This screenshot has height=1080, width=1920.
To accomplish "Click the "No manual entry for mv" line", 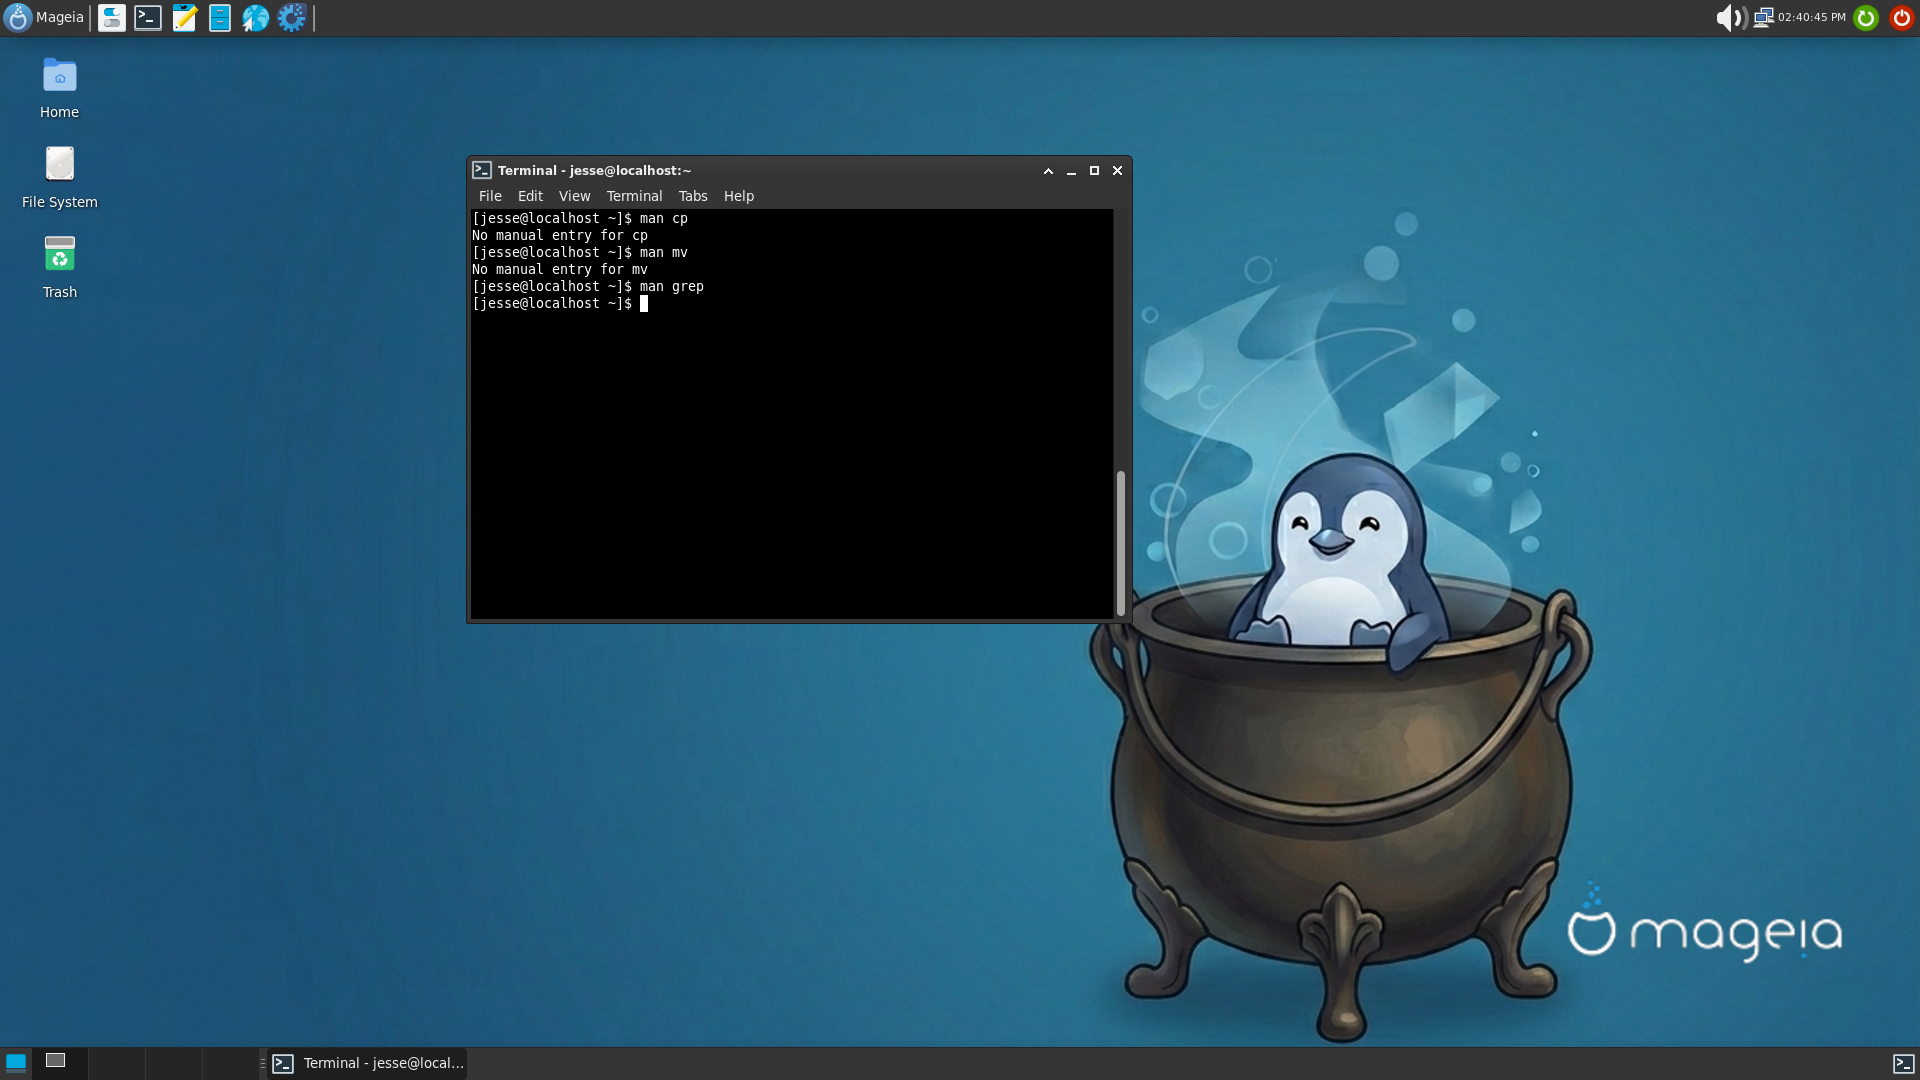I will tap(560, 269).
